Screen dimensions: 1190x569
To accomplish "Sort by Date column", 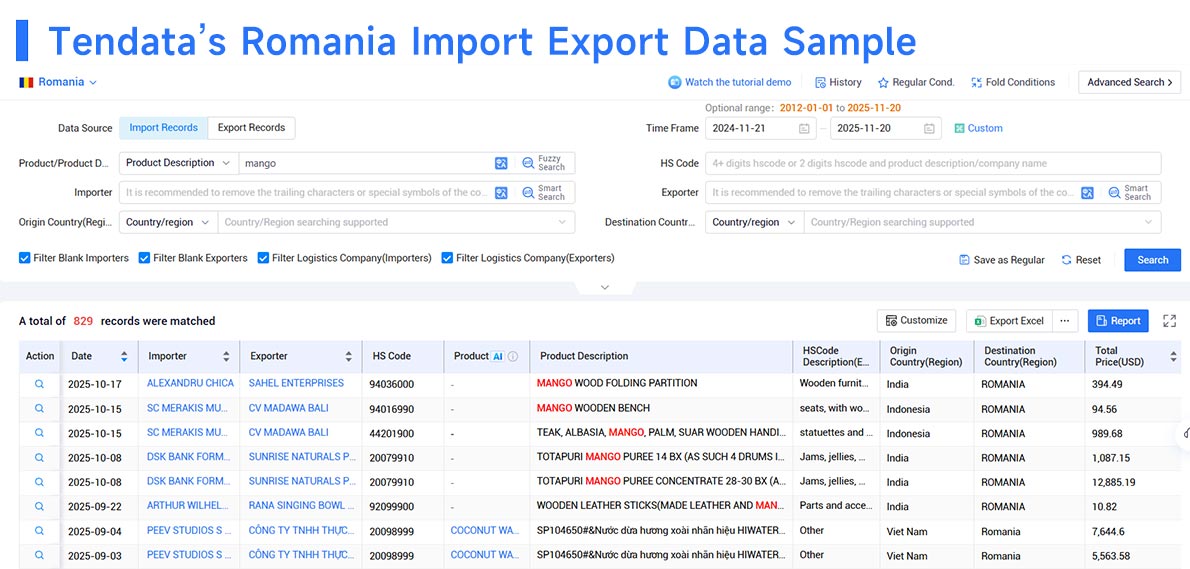I will coord(124,356).
